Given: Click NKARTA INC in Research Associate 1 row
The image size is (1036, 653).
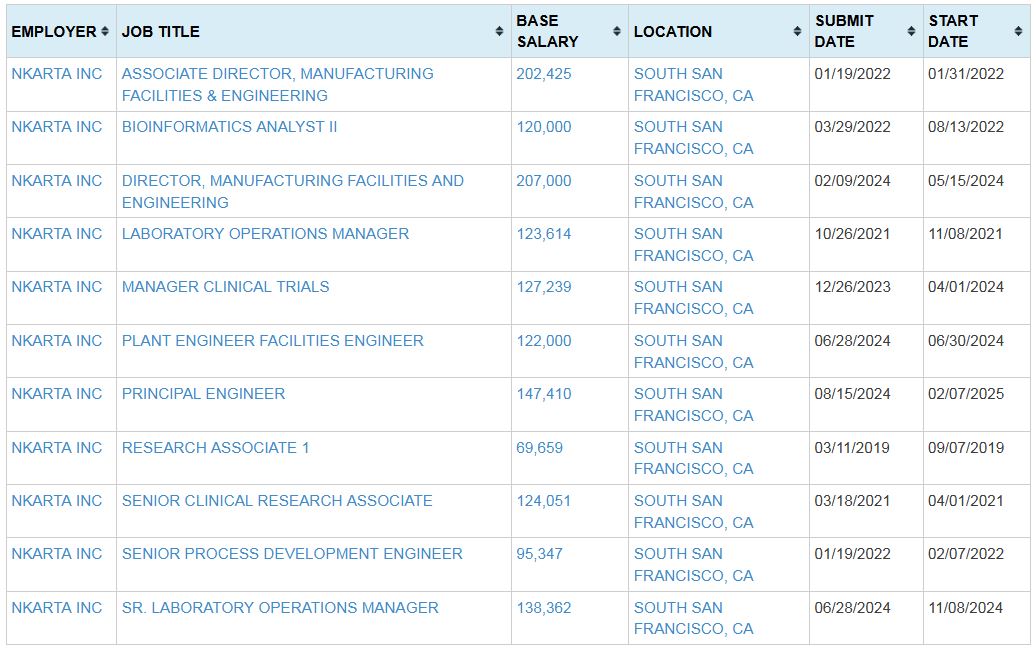Looking at the screenshot, I should 57,448.
